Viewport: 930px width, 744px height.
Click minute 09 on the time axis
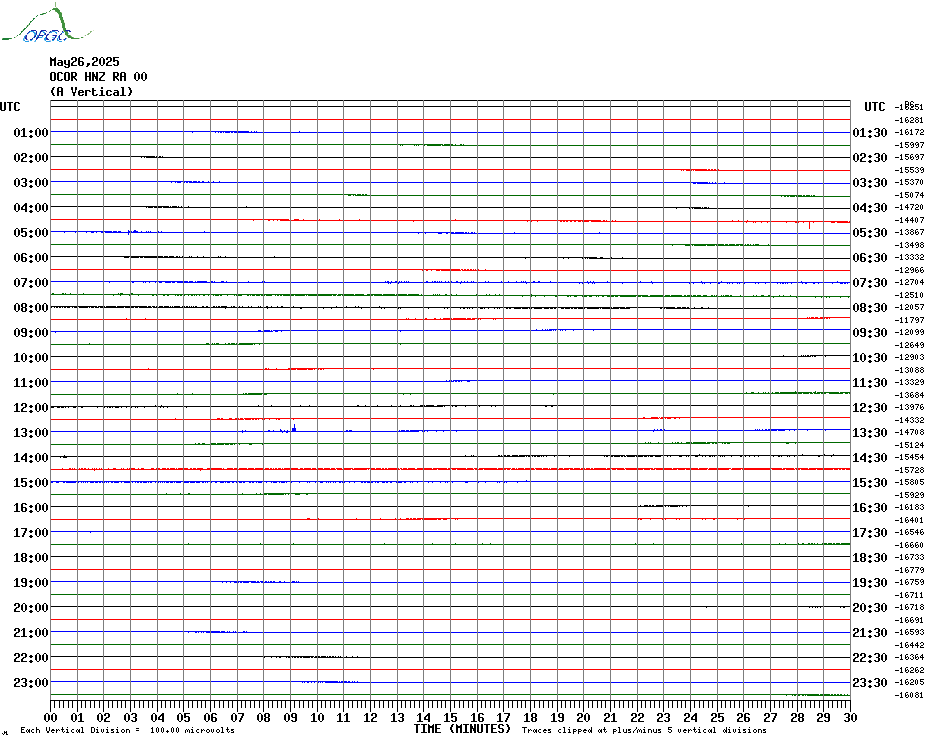tap(291, 717)
